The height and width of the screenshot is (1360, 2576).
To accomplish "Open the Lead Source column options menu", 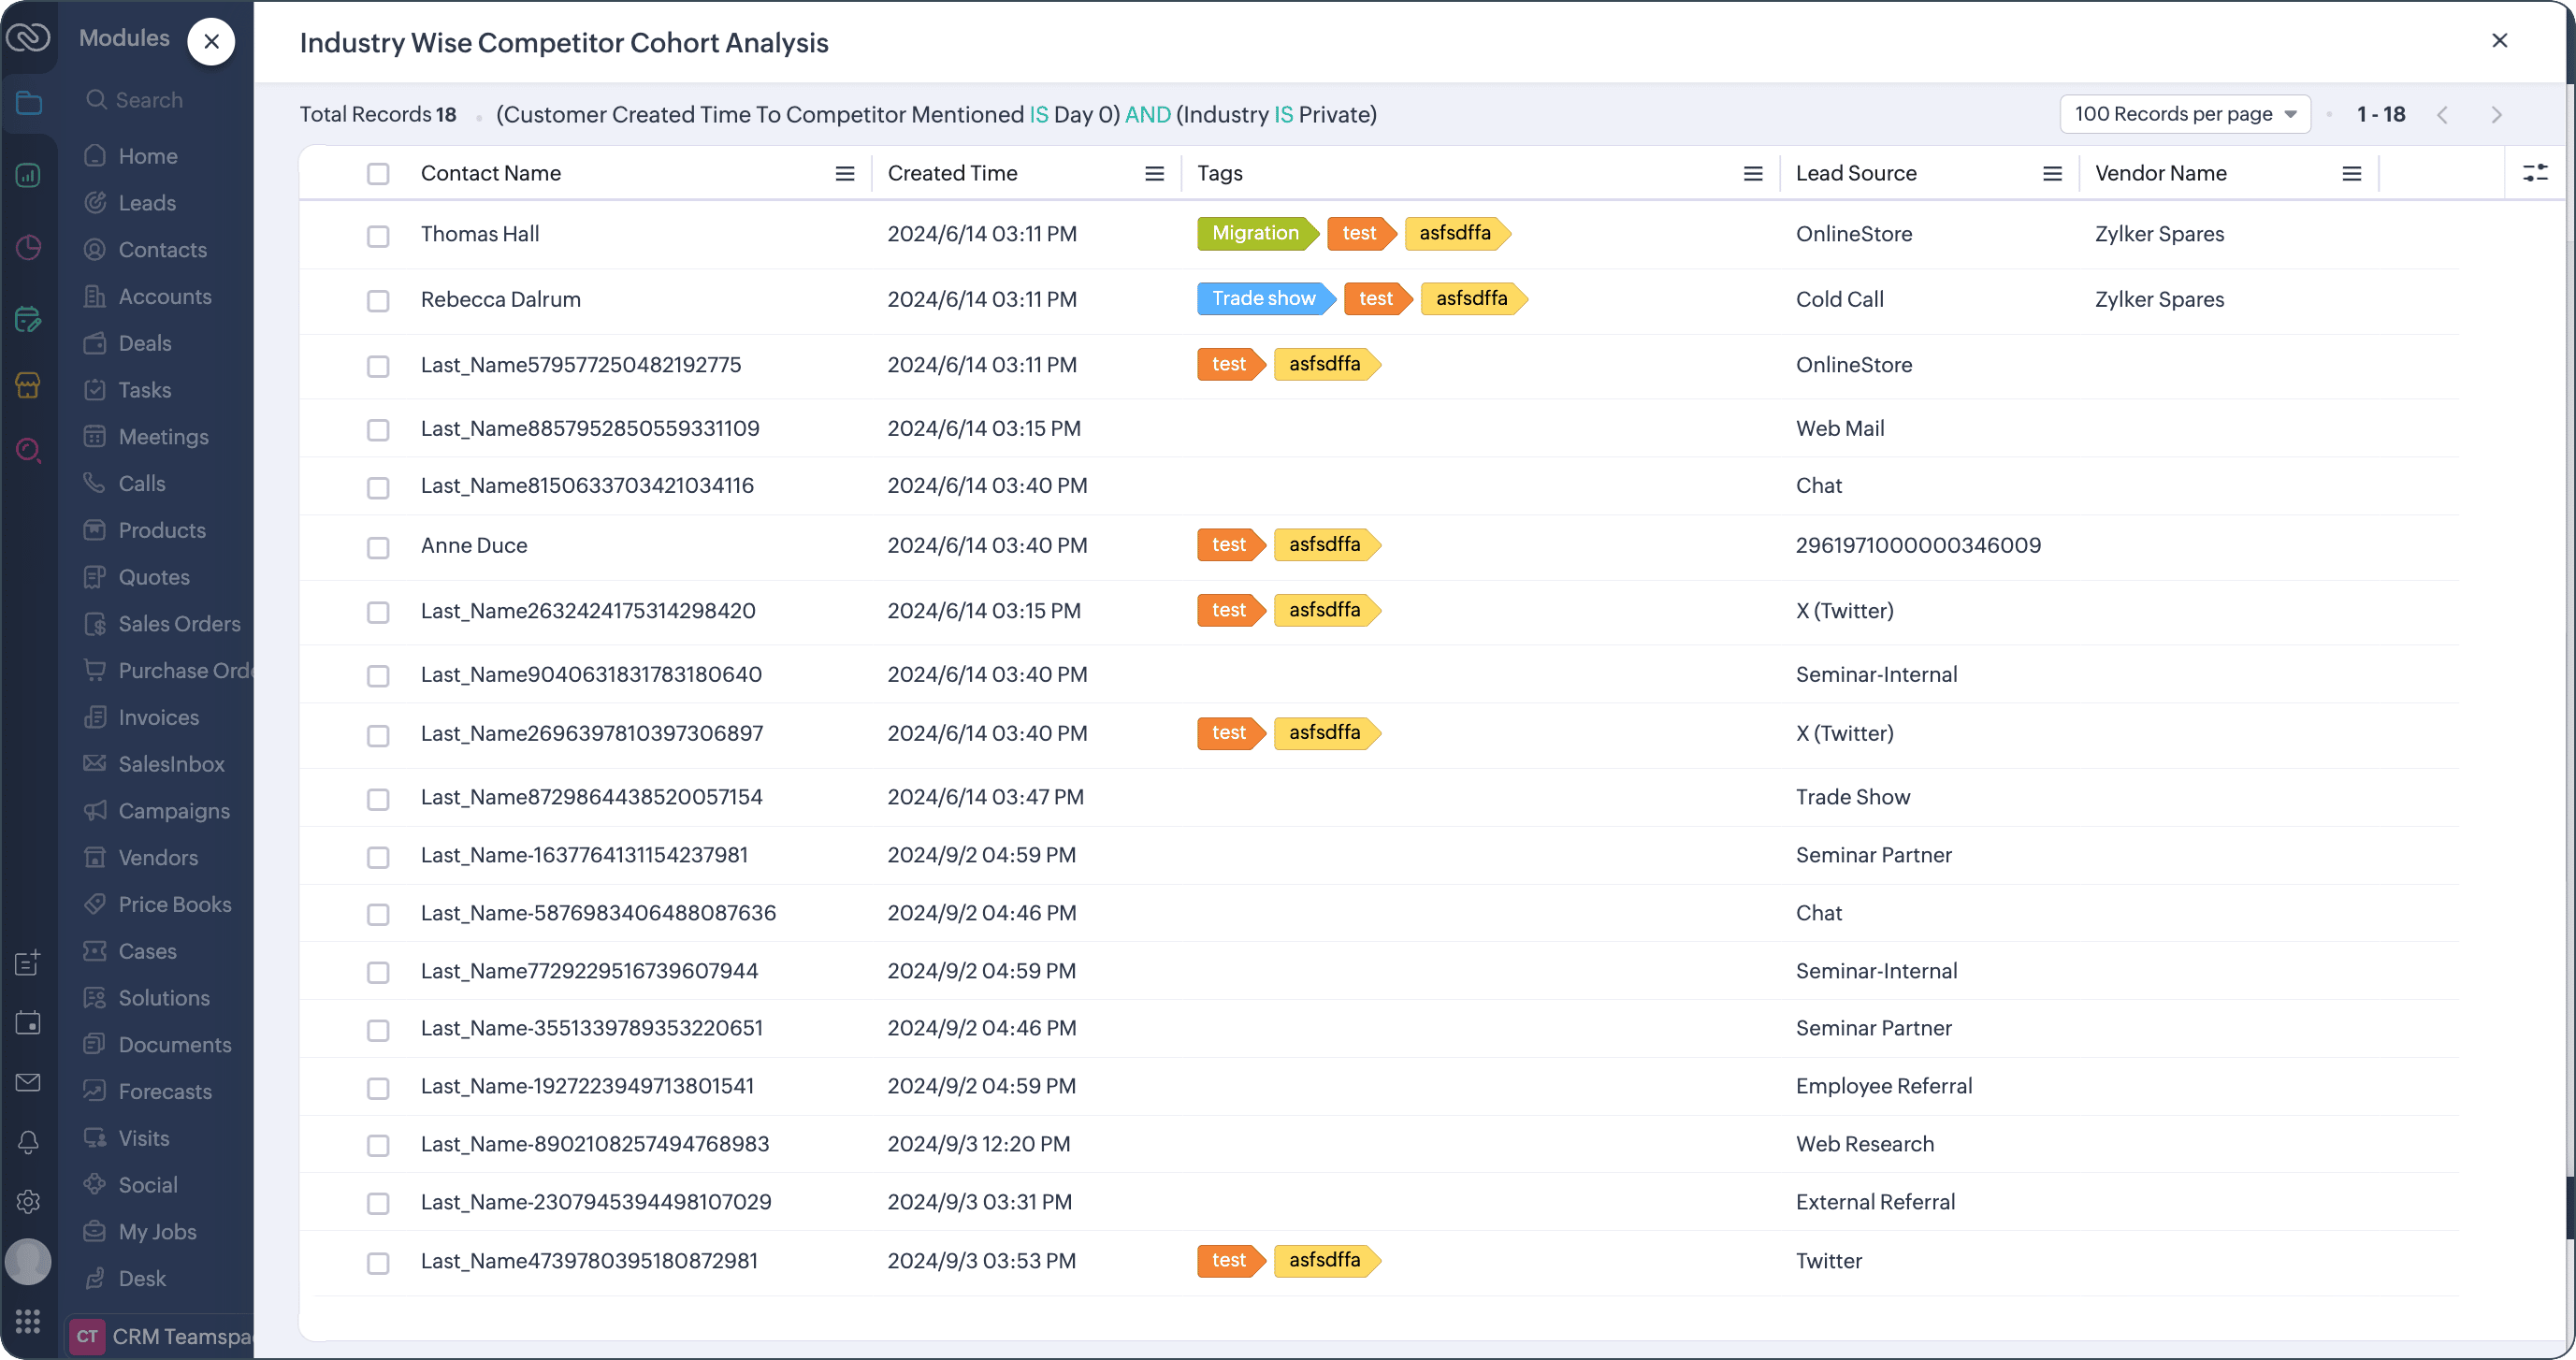I will point(2052,173).
